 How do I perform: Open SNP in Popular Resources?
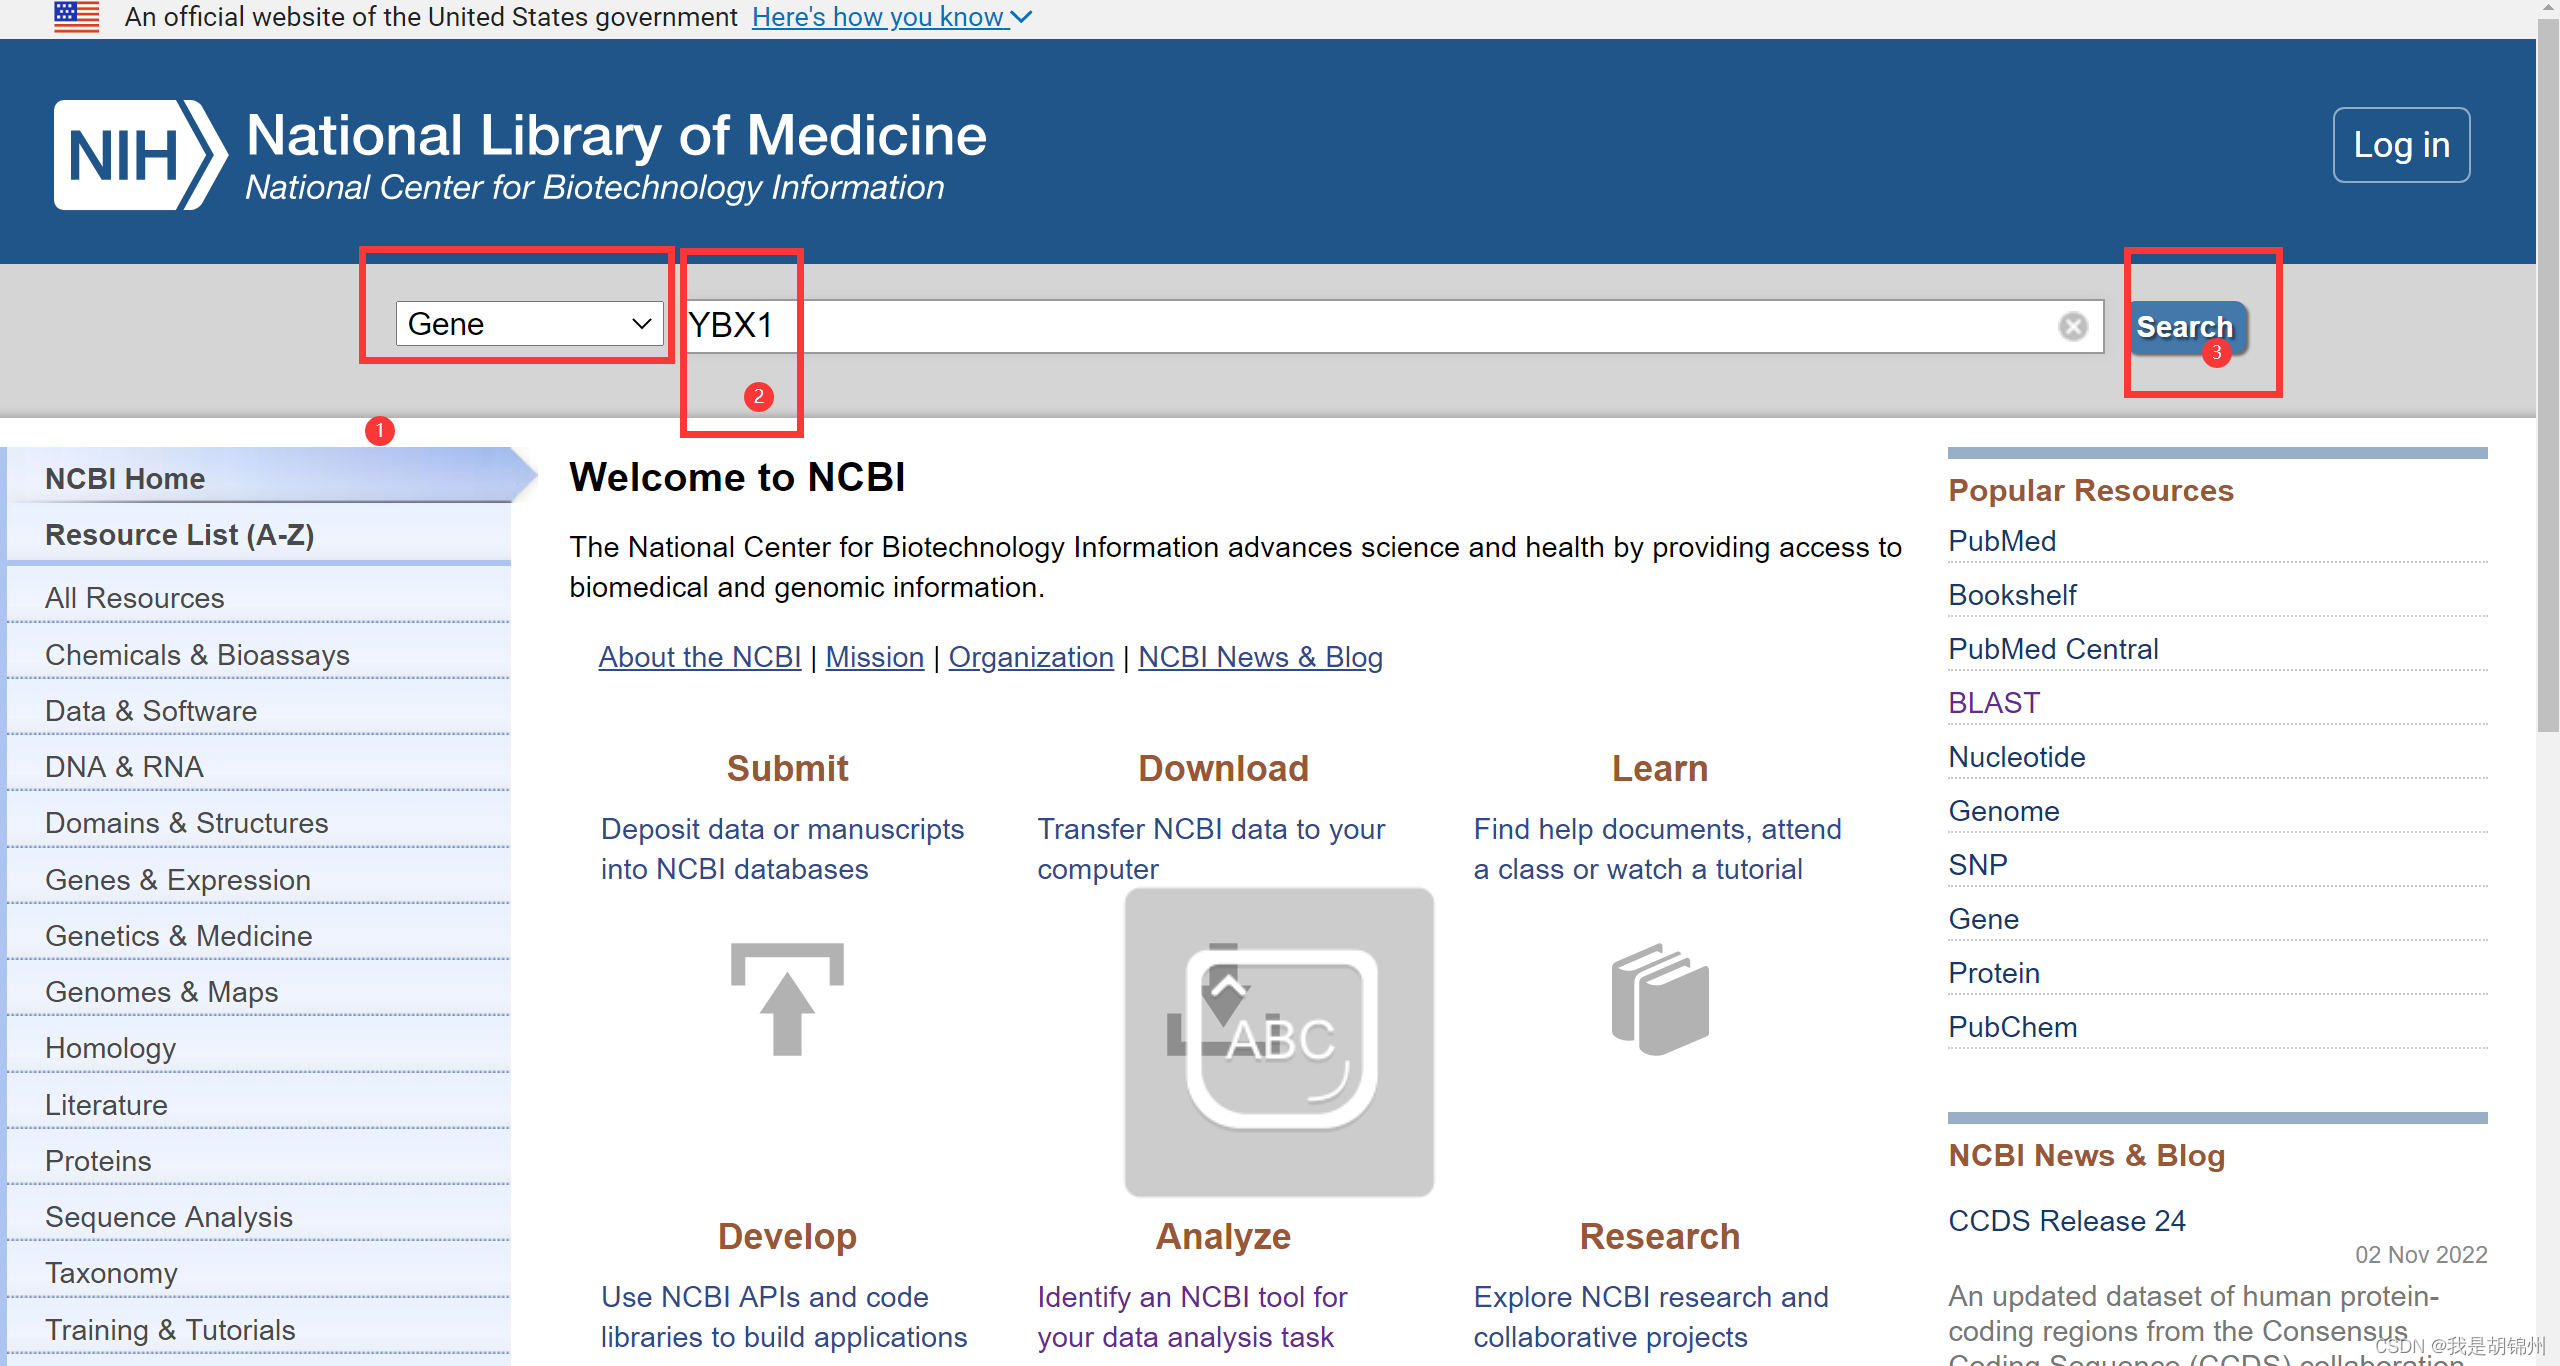click(1978, 865)
